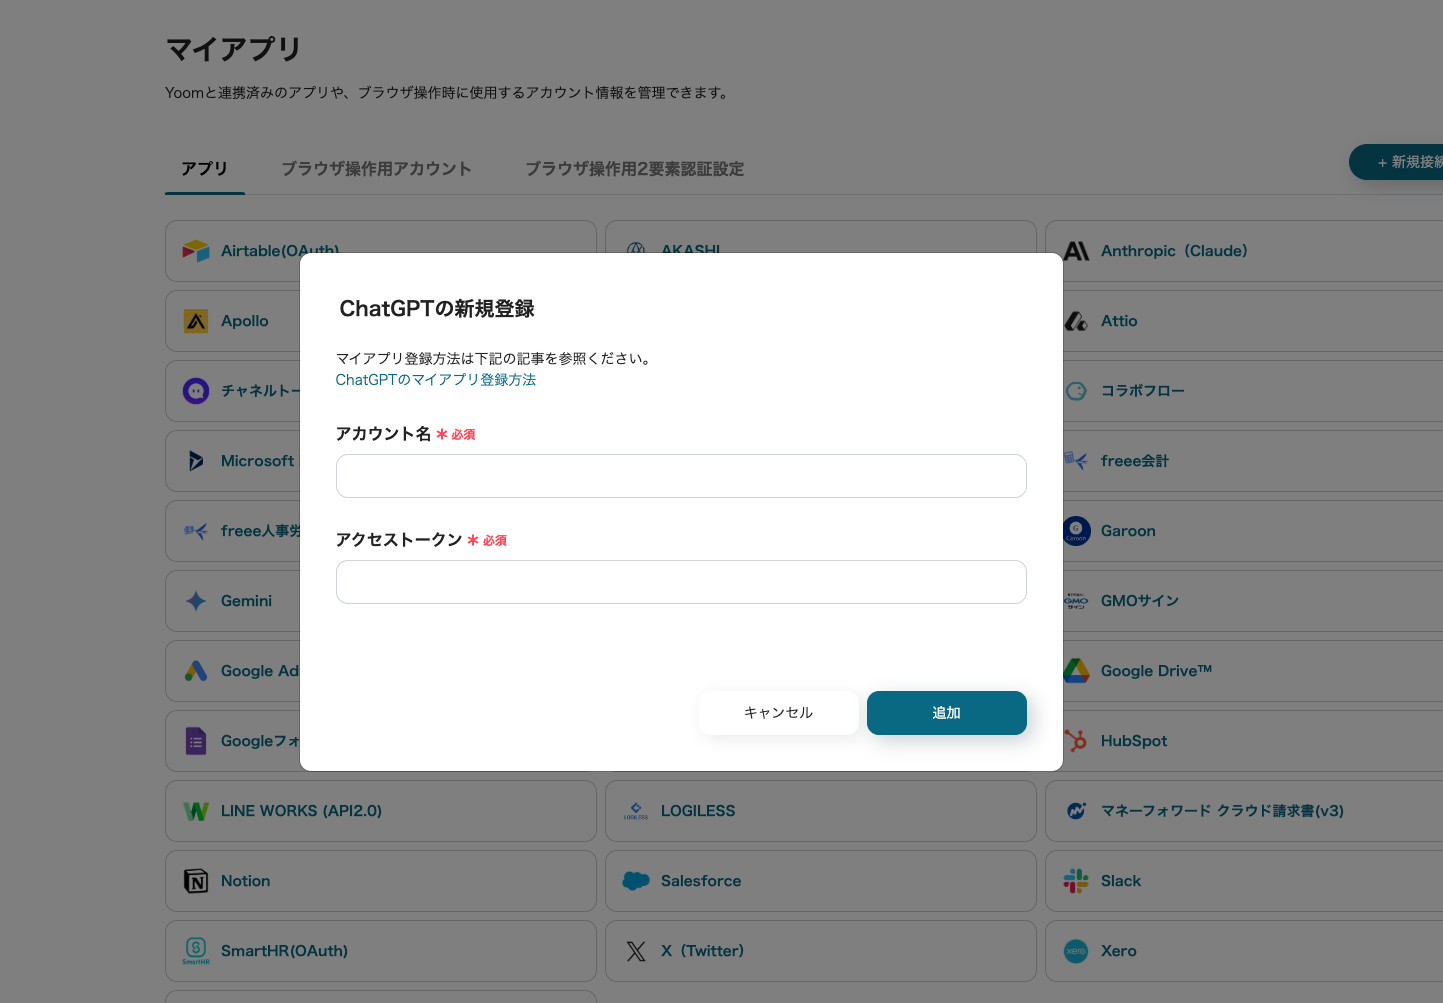Click the Xero logo icon
Image resolution: width=1443 pixels, height=1003 pixels.
coord(1076,951)
